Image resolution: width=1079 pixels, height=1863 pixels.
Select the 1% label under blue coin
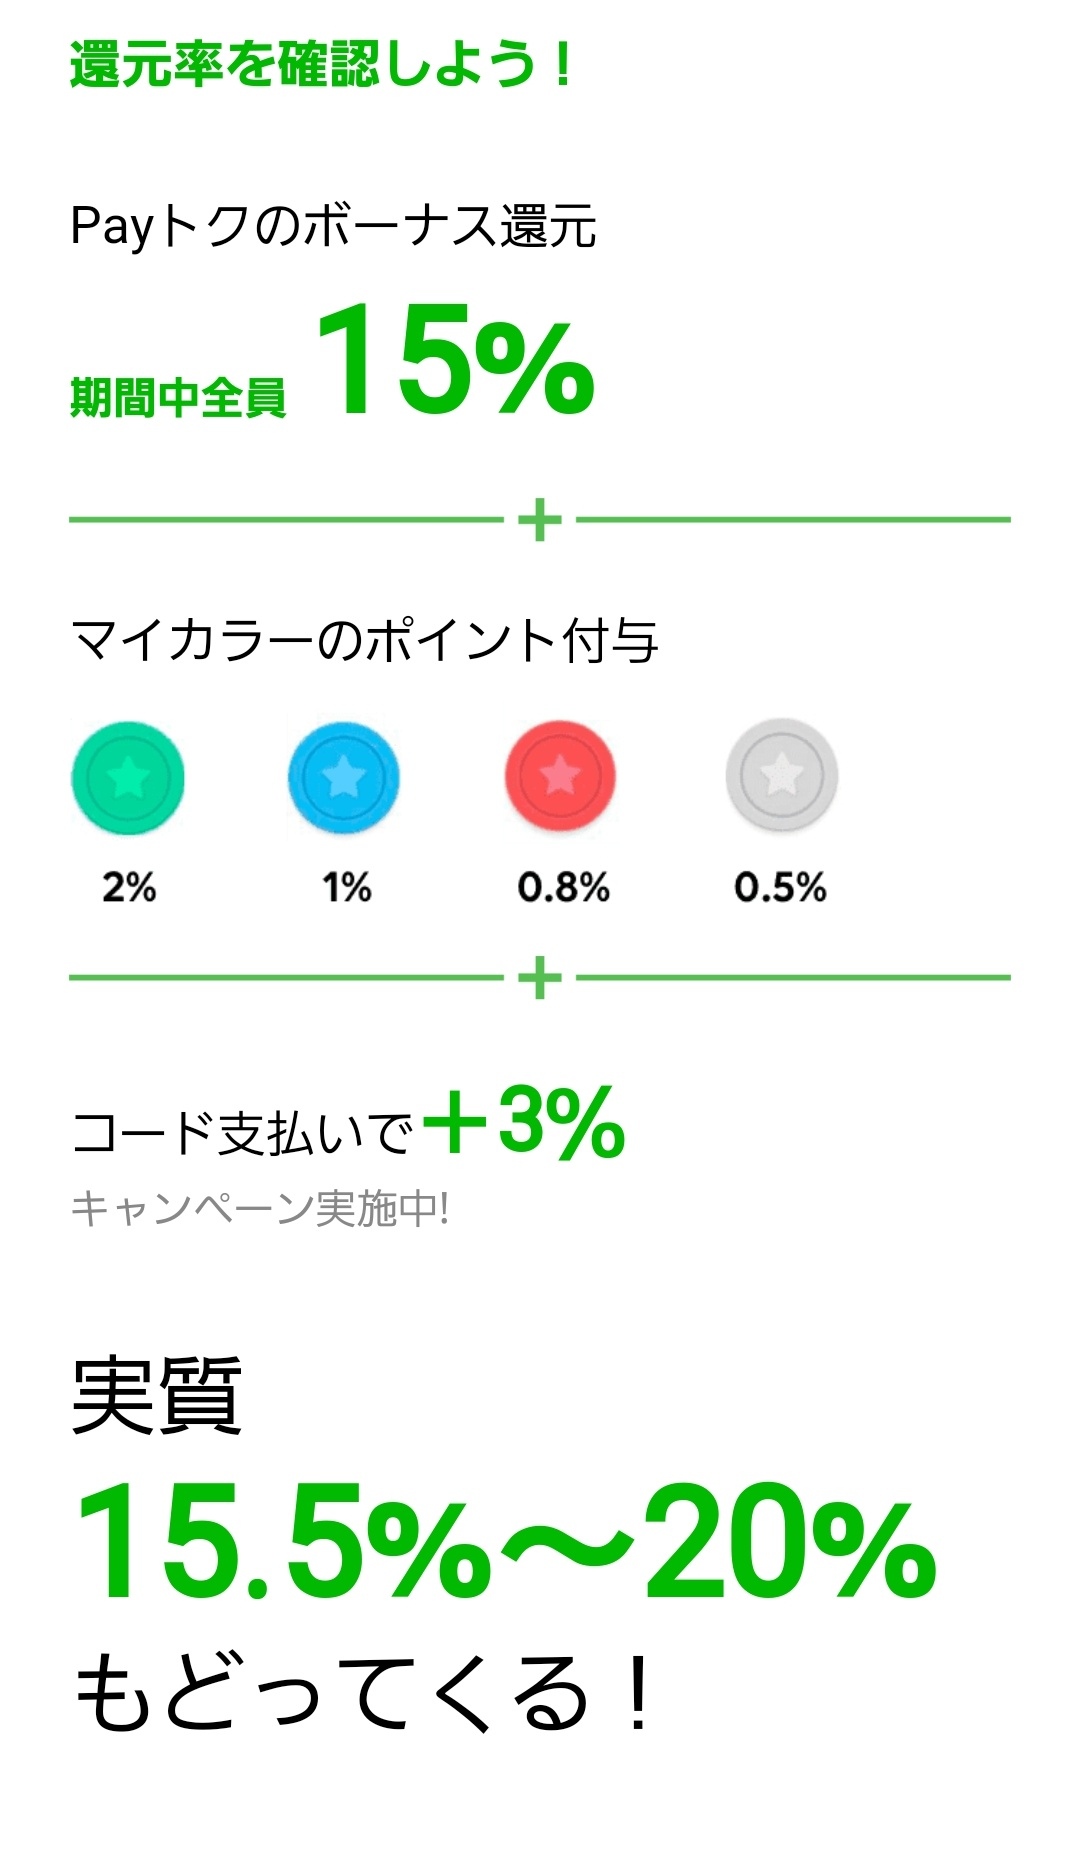(346, 887)
